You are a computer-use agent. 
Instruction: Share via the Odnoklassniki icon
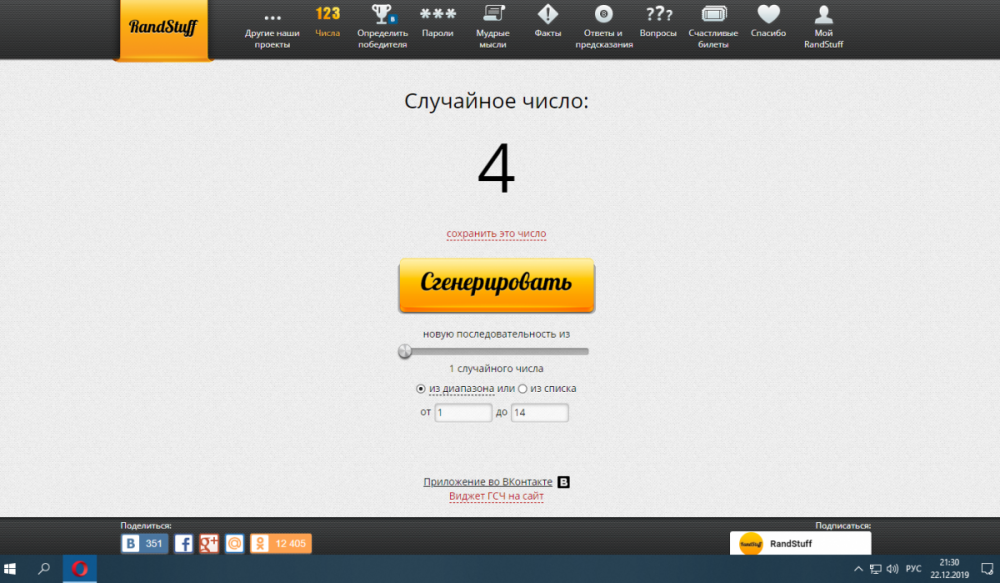tap(259, 543)
